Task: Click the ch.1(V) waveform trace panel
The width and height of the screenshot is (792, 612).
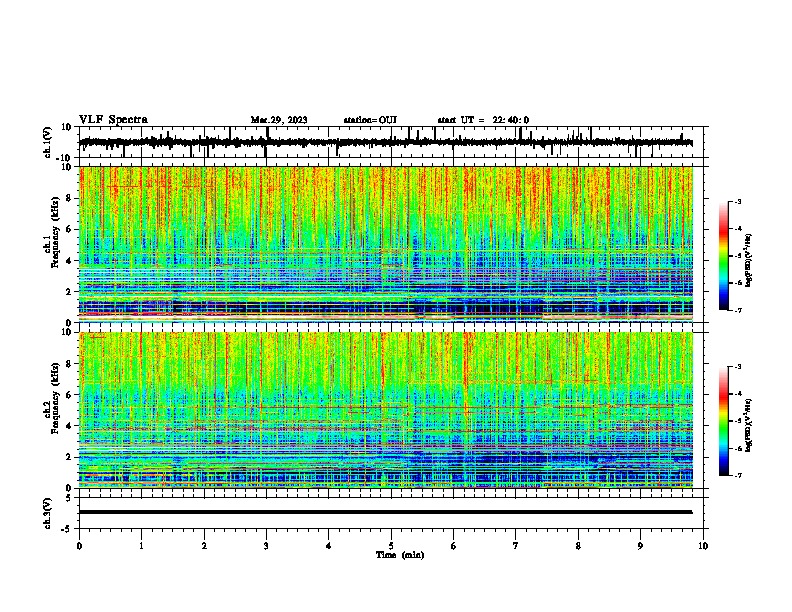Action: pos(393,142)
